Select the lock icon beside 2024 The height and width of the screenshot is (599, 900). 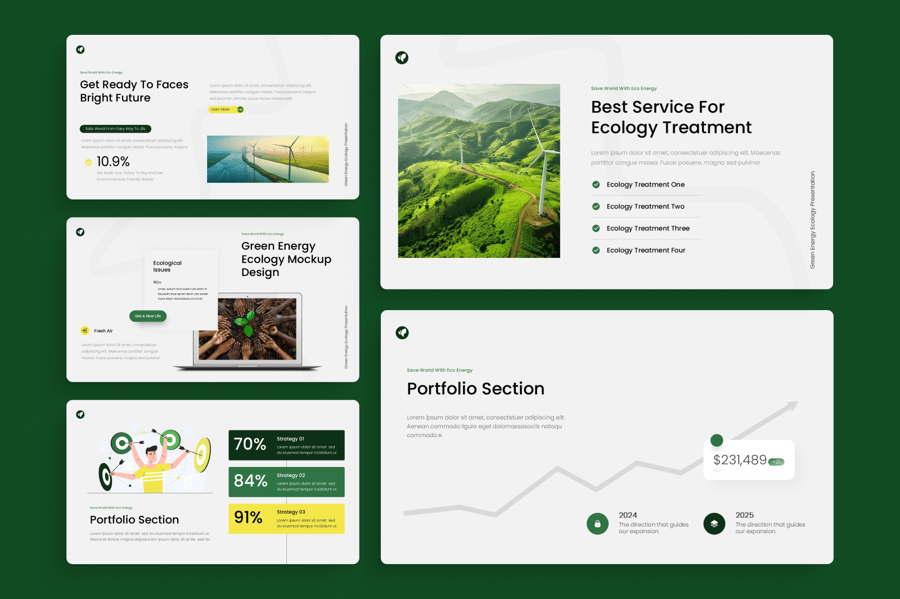coord(598,523)
